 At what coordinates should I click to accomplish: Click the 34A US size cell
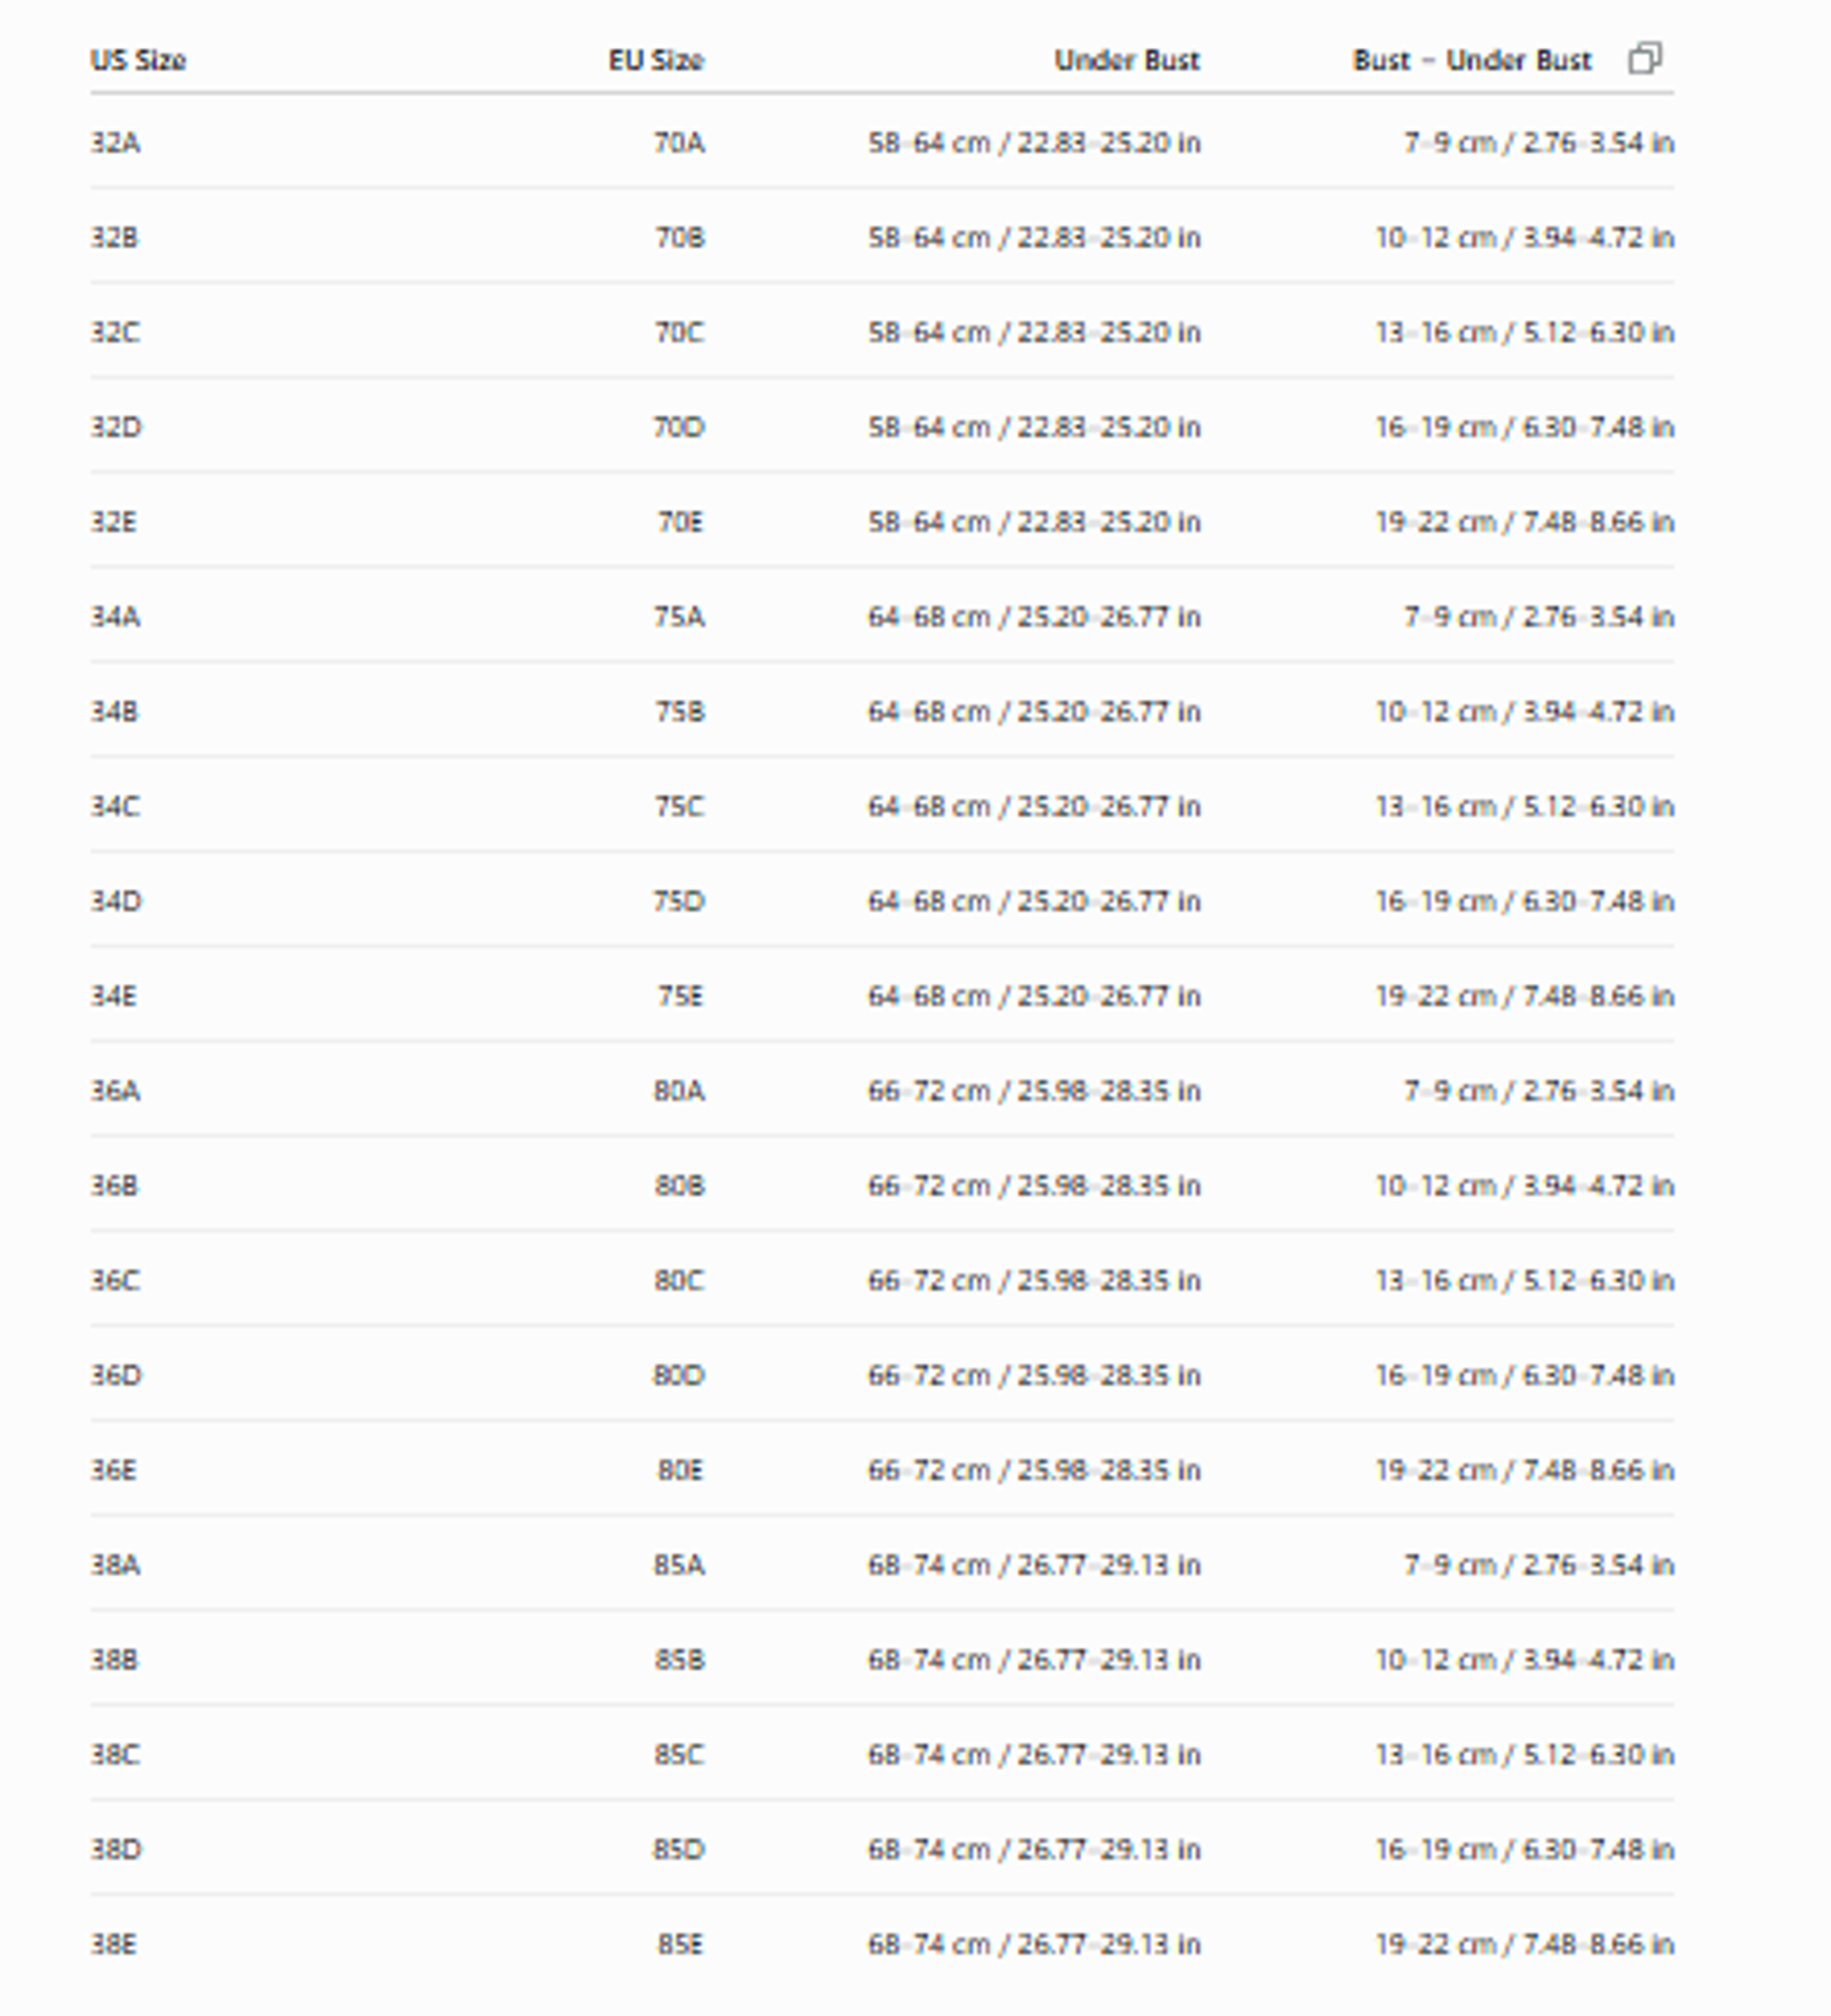(x=115, y=617)
